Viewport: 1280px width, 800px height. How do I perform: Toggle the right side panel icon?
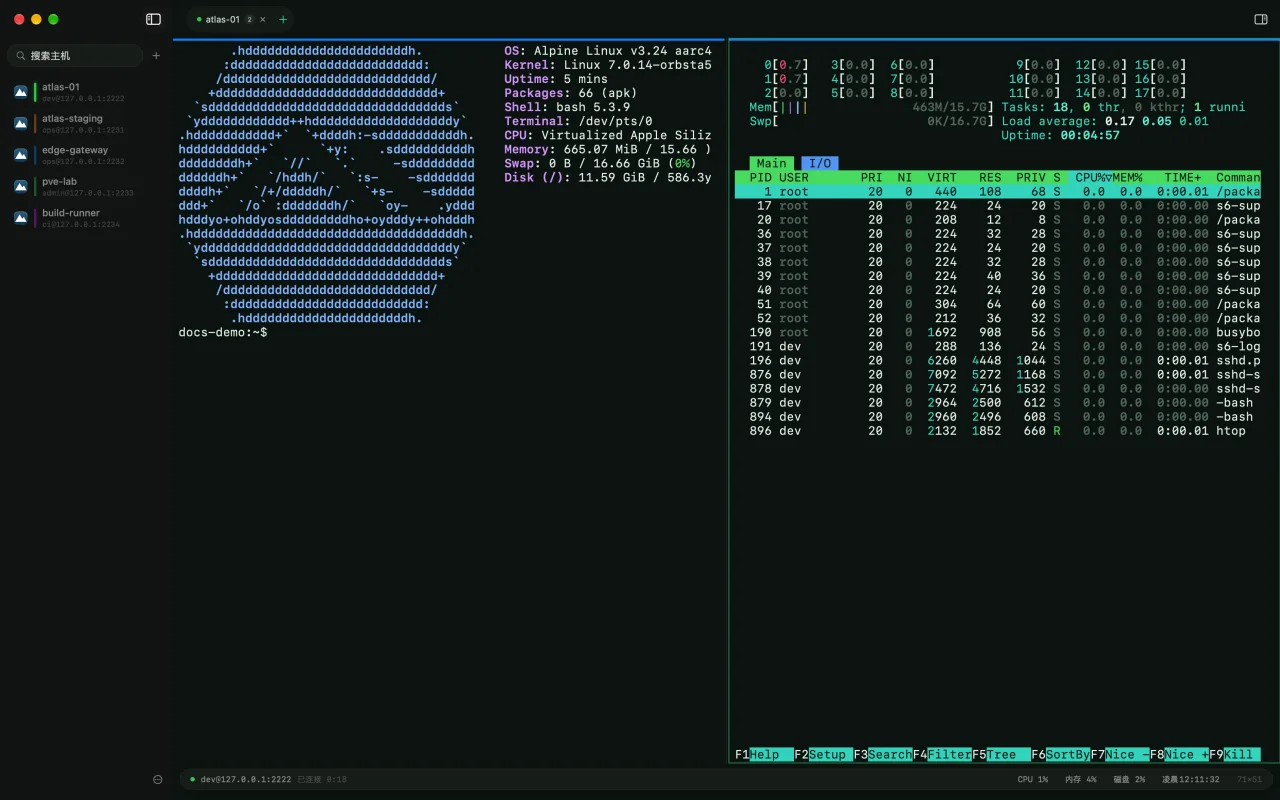pos(1260,19)
